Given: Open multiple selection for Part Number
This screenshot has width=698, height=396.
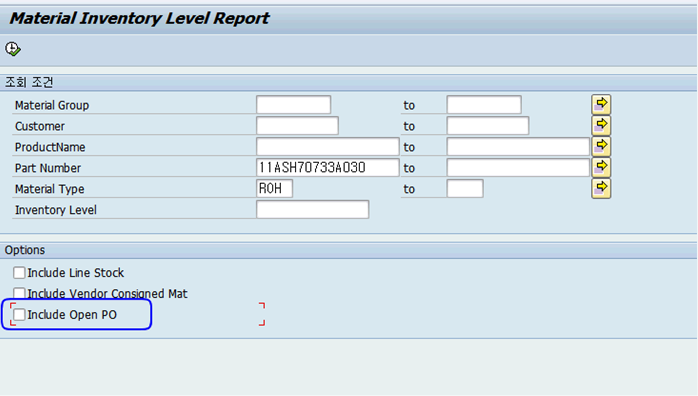Looking at the screenshot, I should click(x=601, y=167).
